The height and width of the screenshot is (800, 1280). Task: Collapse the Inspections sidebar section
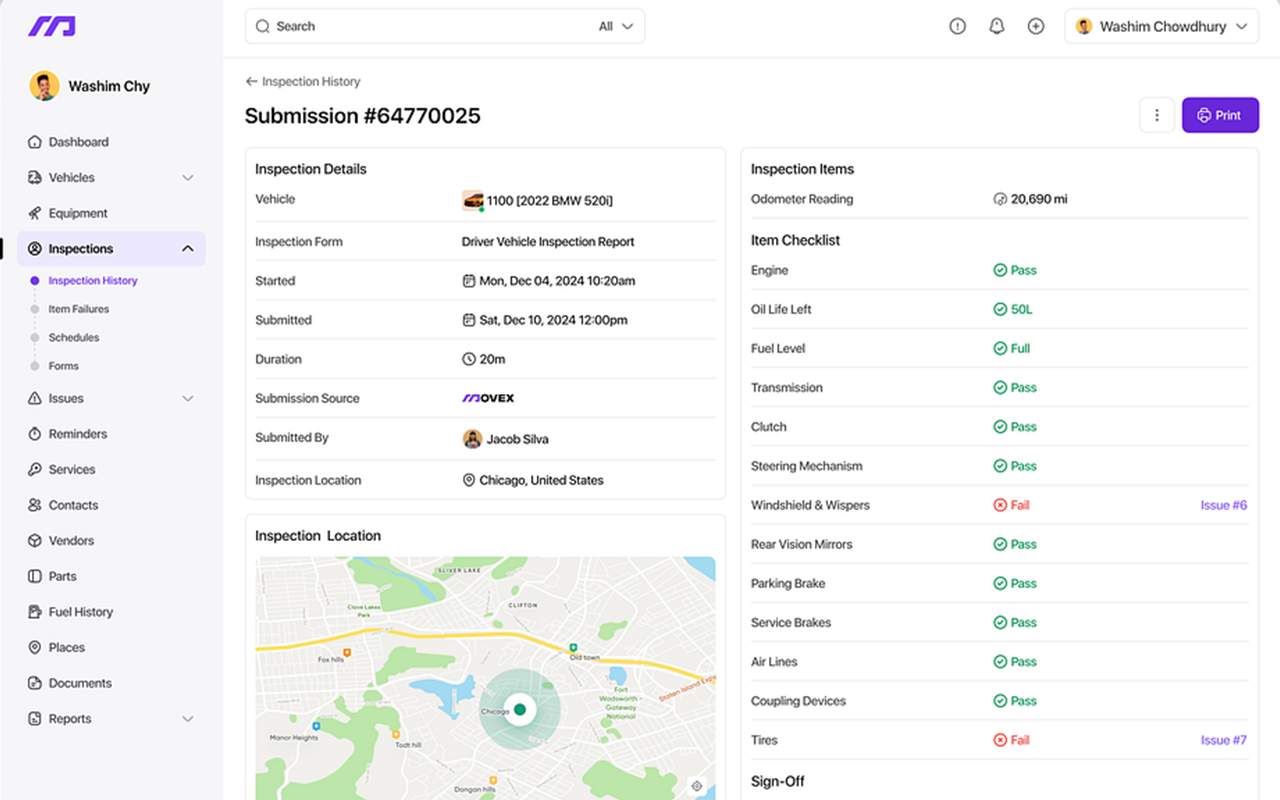pyautogui.click(x=187, y=249)
